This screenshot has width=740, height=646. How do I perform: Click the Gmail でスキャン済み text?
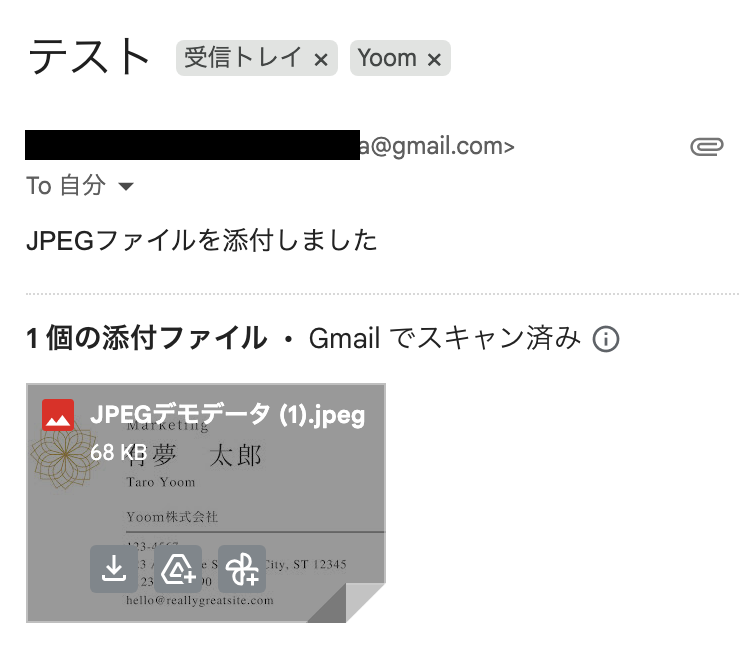[445, 338]
